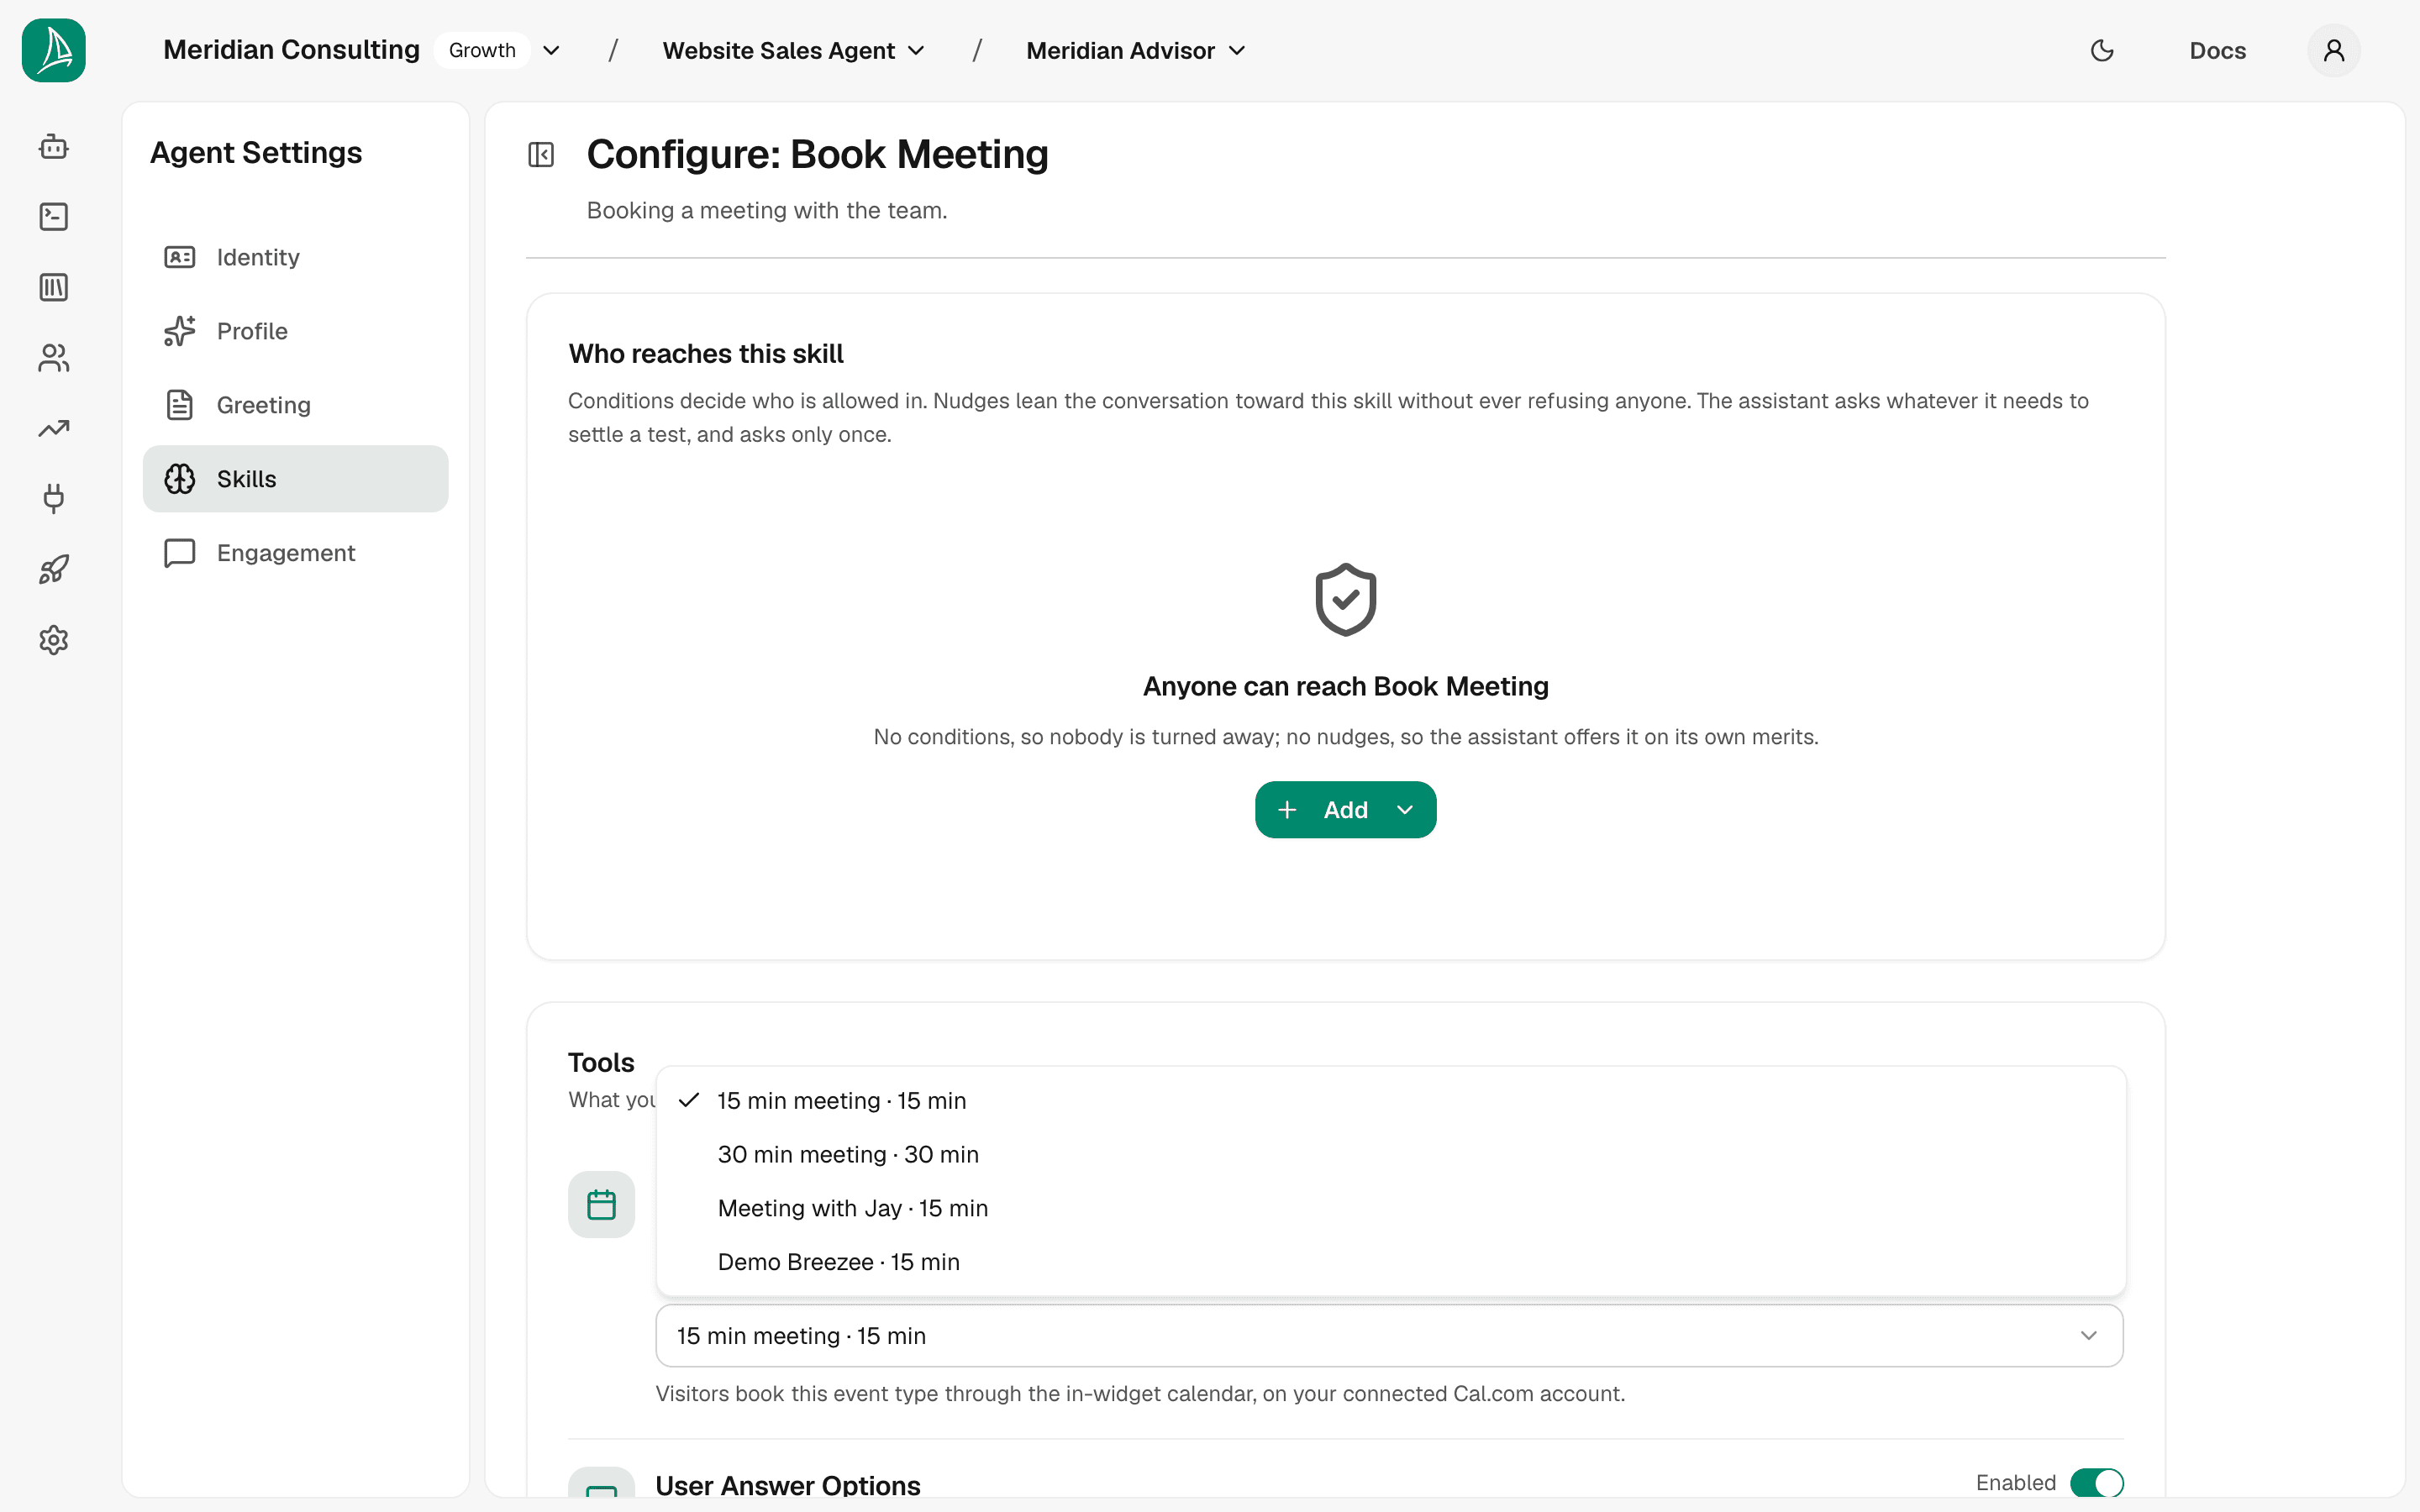Toggle dark mode moon icon
Screen dimensions: 2420x1512
[2102, 50]
